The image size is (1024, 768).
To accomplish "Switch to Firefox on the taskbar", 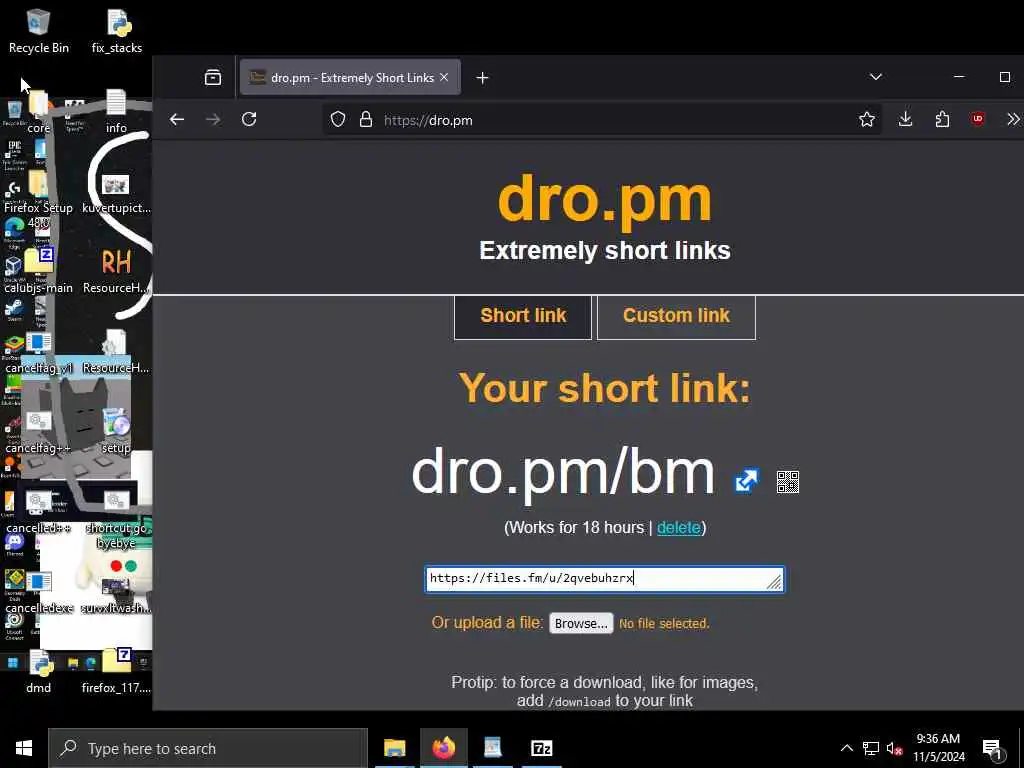I will [x=443, y=748].
